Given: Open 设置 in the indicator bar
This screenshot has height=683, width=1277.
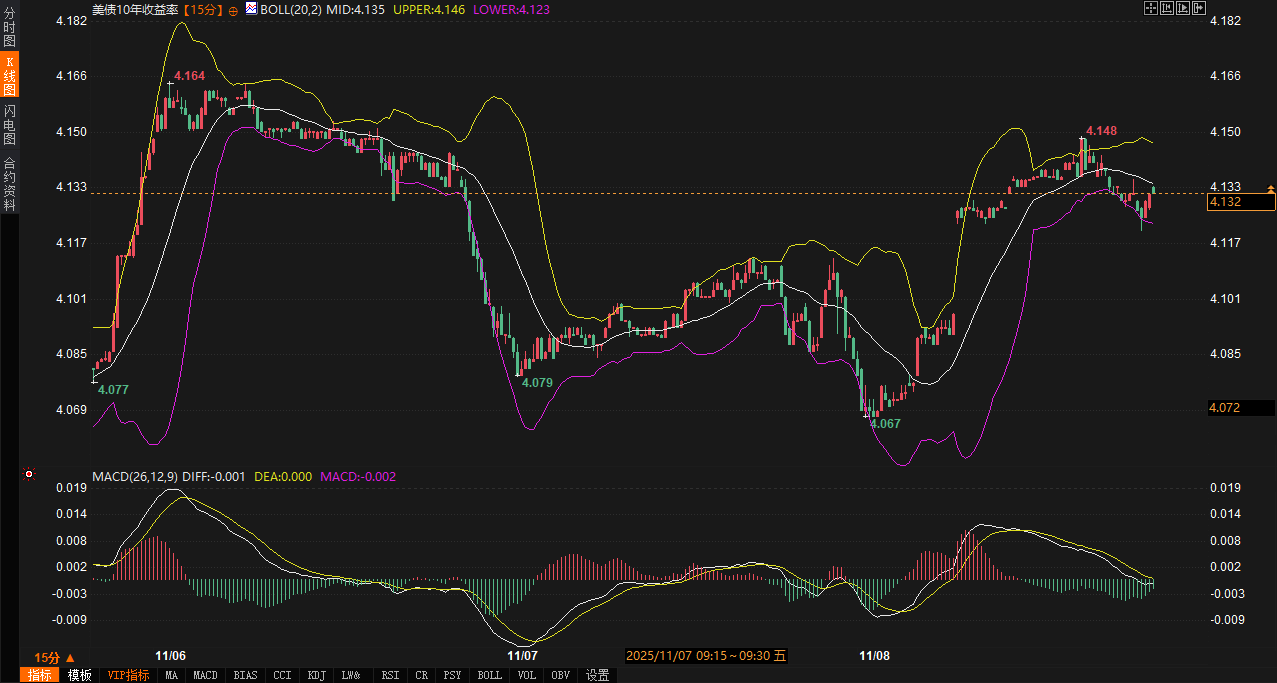Looking at the screenshot, I should 597,675.
